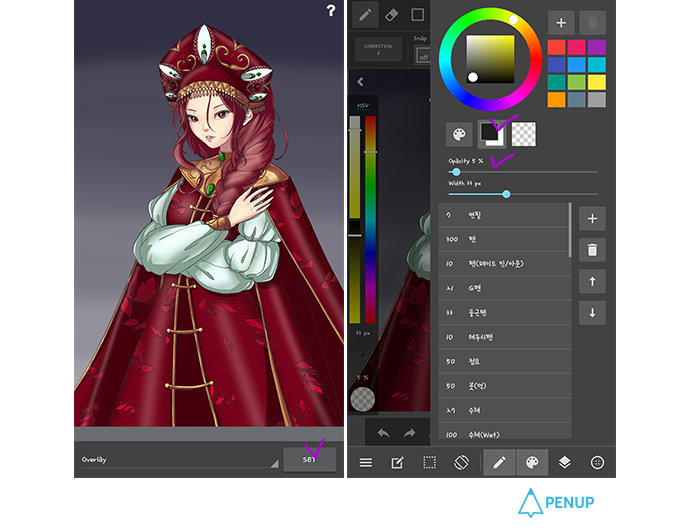Select the G펜 brush row
The height and width of the screenshot is (528, 690).
click(505, 288)
